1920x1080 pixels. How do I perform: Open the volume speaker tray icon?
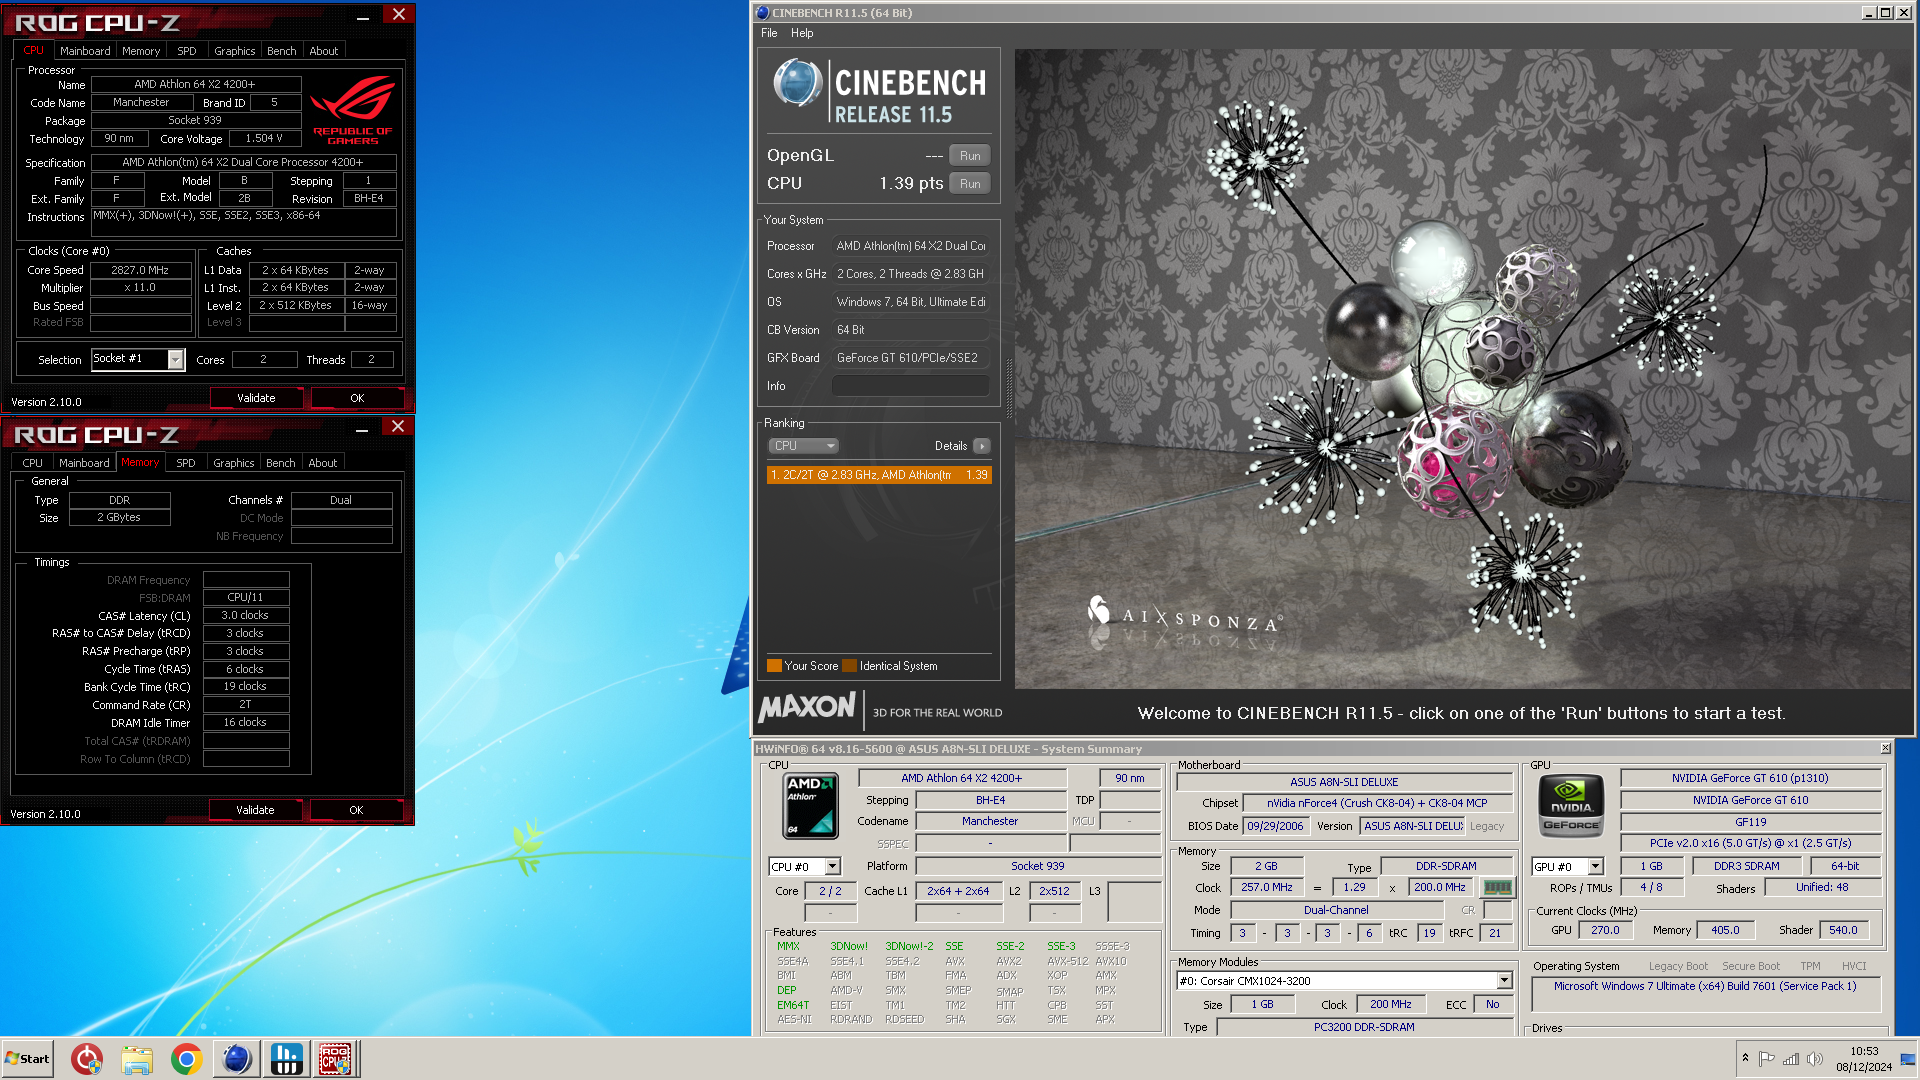click(1815, 1059)
